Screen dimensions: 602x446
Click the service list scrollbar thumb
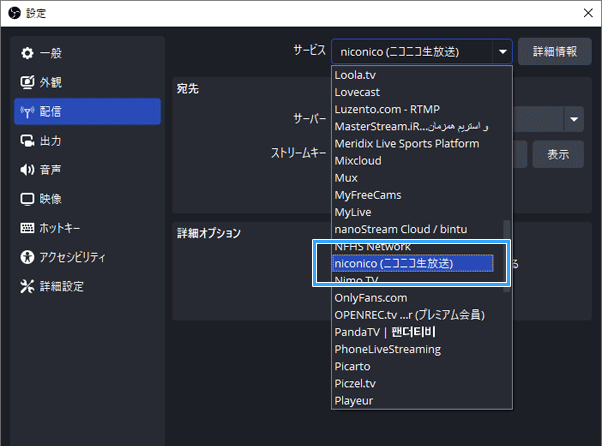pyautogui.click(x=506, y=256)
